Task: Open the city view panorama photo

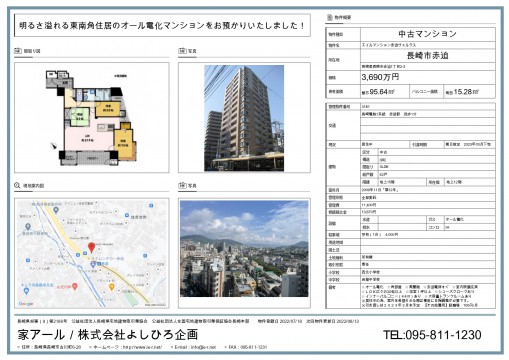Action: pos(244,248)
